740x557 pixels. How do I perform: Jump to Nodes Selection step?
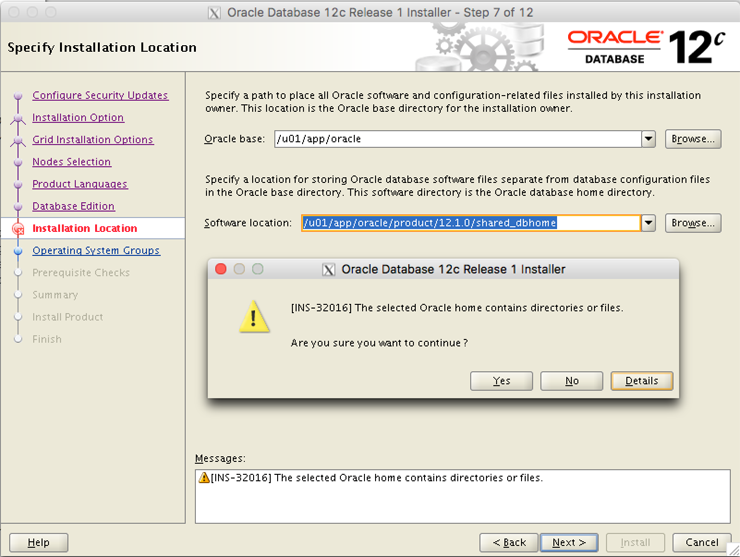click(x=71, y=162)
